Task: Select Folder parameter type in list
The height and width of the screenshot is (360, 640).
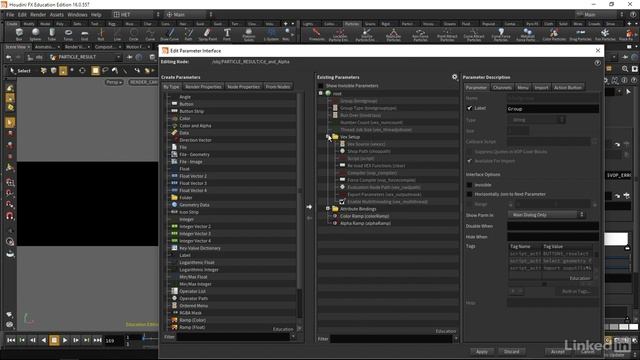Action: click(x=186, y=198)
